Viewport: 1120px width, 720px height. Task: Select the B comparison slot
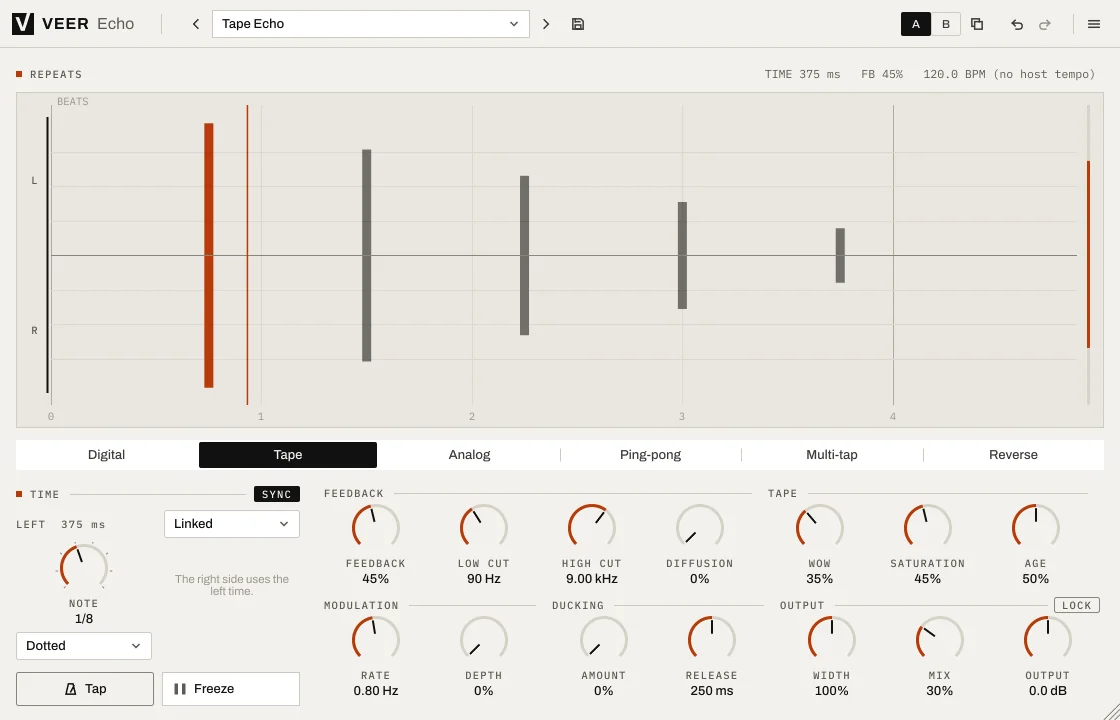click(946, 24)
